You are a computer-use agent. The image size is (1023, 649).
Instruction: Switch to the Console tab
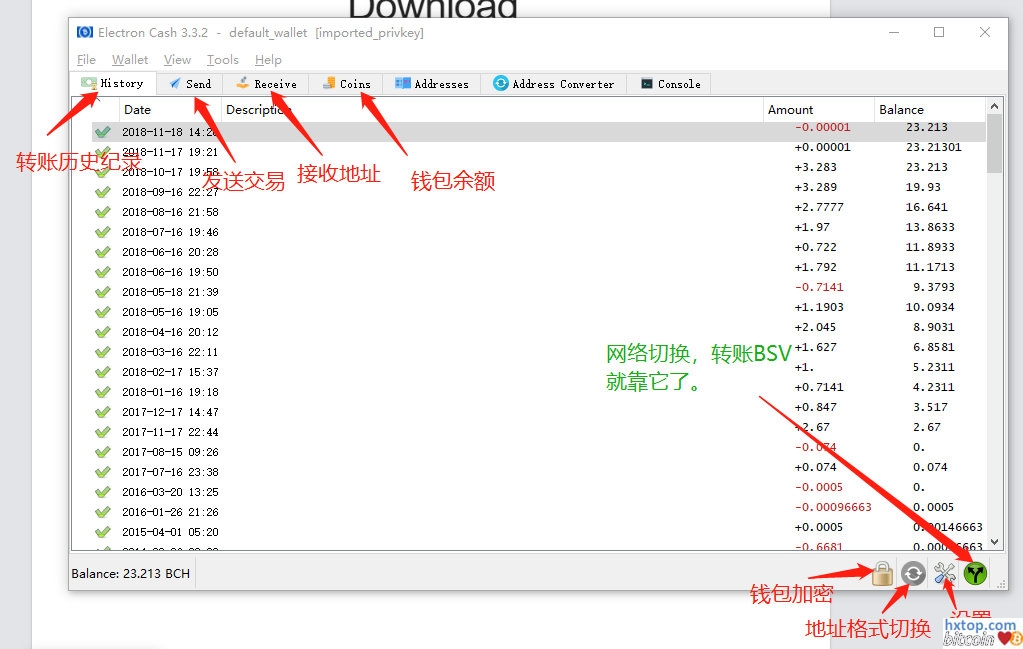pyautogui.click(x=670, y=84)
